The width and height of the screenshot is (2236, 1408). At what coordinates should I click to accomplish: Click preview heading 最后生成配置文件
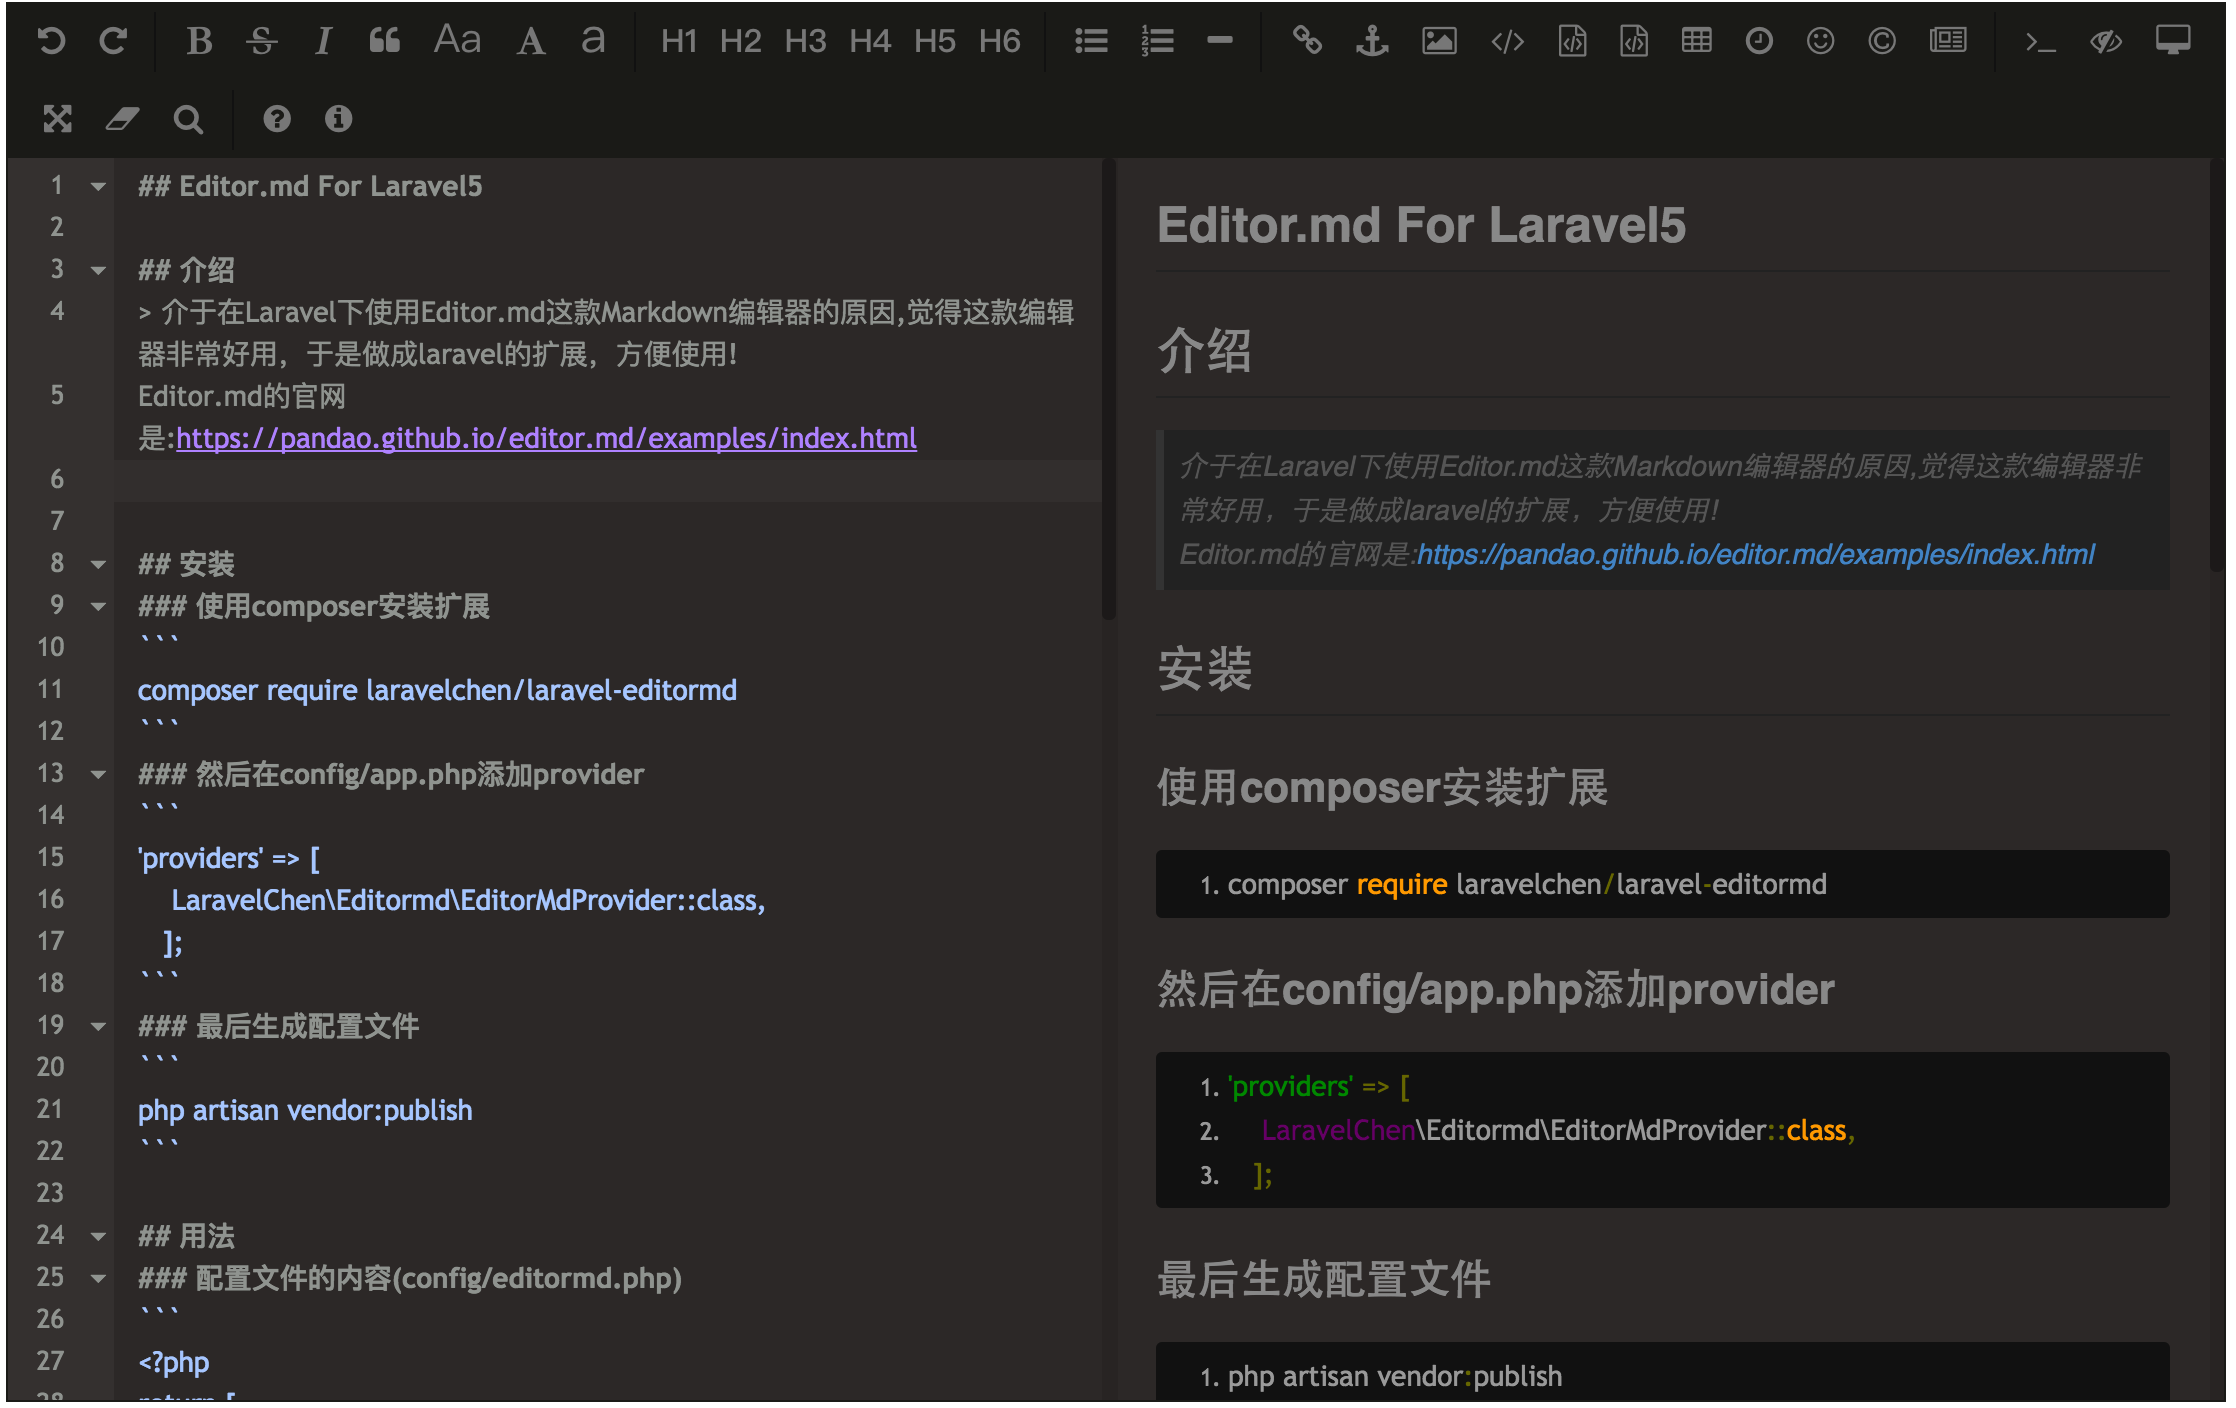(1324, 1280)
